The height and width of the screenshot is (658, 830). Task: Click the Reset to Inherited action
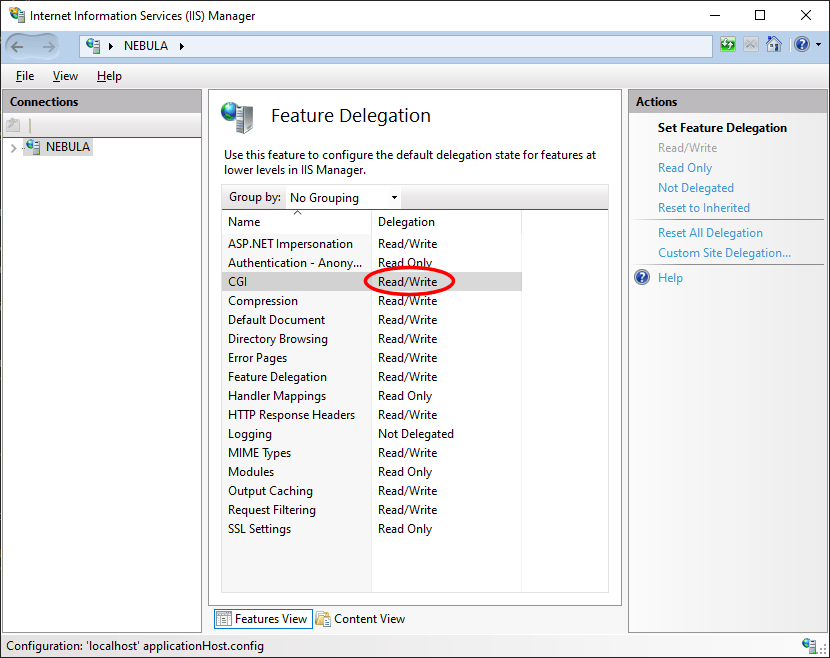[703, 208]
